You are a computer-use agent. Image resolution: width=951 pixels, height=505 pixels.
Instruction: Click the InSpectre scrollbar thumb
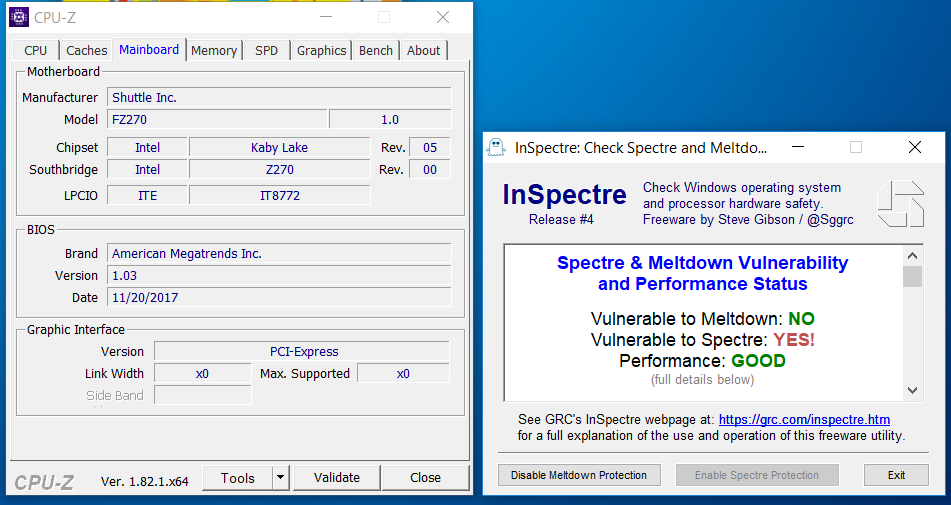(x=913, y=276)
